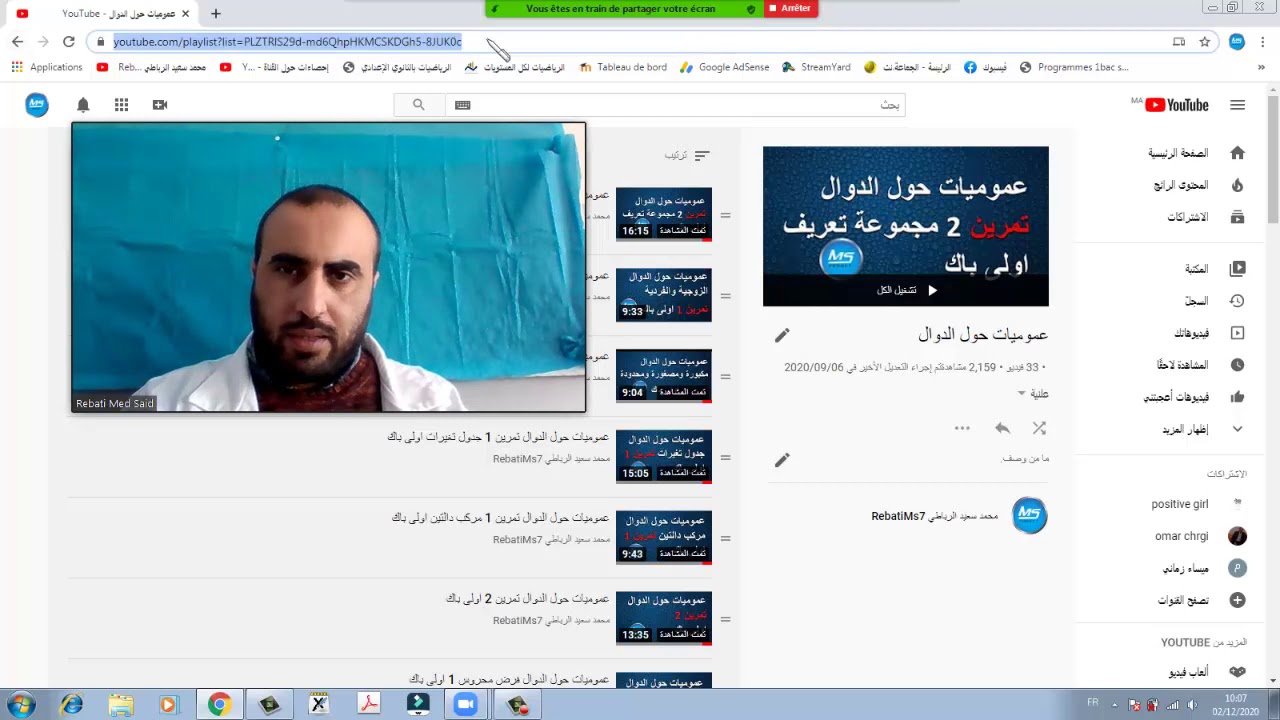Open video titled مركب دالتين اولى باك
Viewport: 1280px width, 720px height.
(500, 518)
